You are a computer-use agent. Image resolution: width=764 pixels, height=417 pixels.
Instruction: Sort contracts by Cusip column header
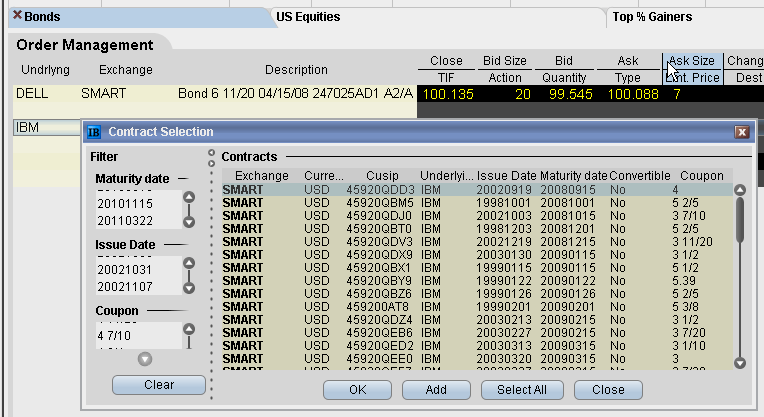[x=382, y=176]
